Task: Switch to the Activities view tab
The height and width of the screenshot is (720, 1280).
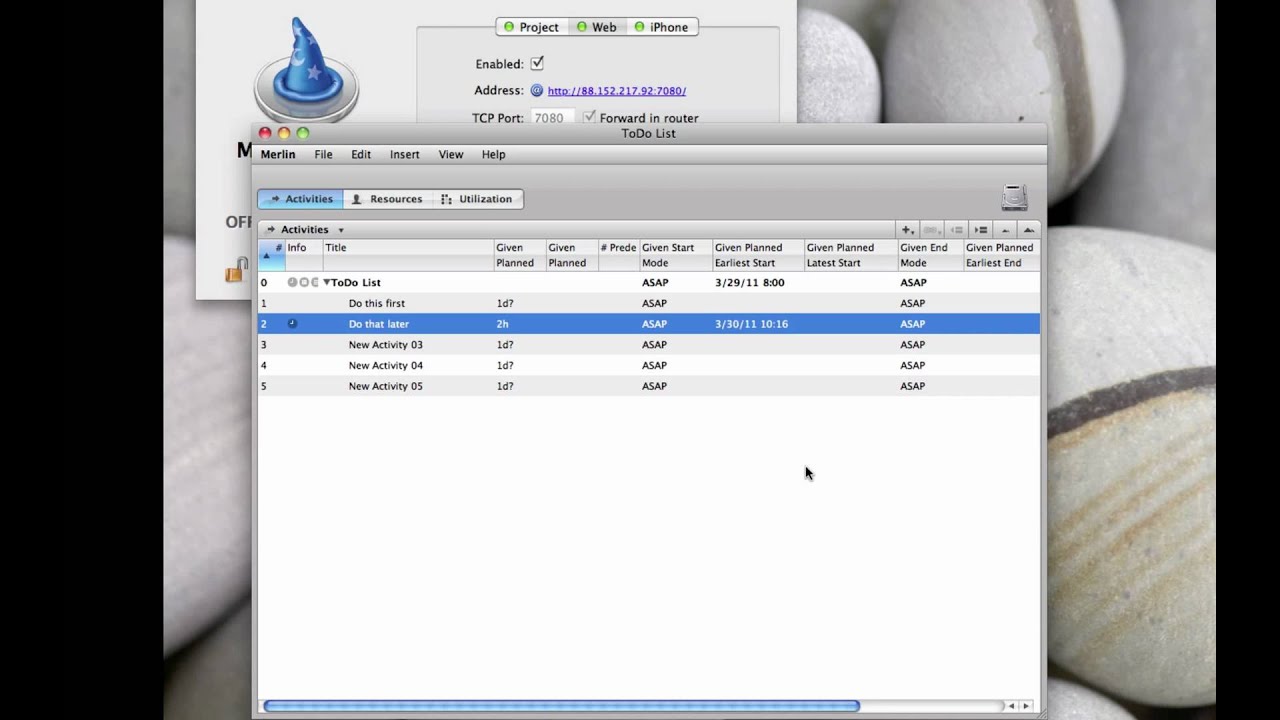Action: pos(300,199)
